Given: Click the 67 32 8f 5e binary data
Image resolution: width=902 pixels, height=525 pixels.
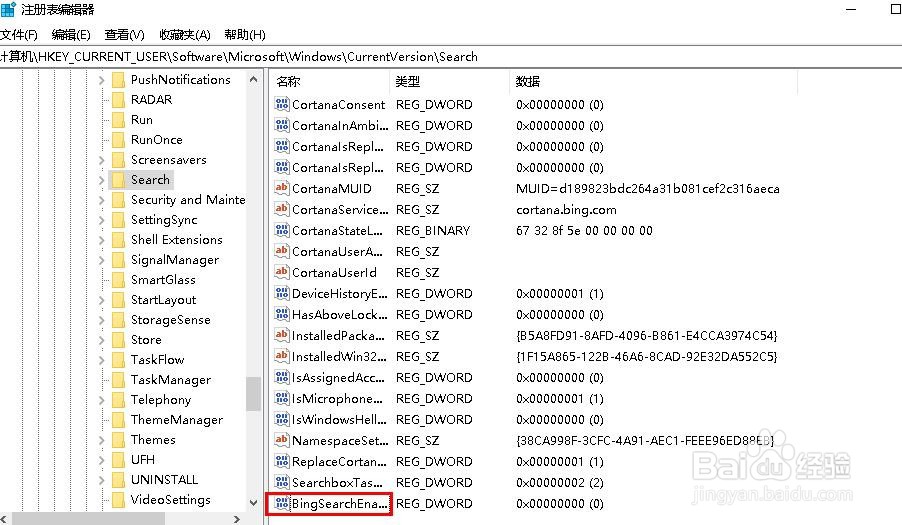Looking at the screenshot, I should (x=584, y=231).
